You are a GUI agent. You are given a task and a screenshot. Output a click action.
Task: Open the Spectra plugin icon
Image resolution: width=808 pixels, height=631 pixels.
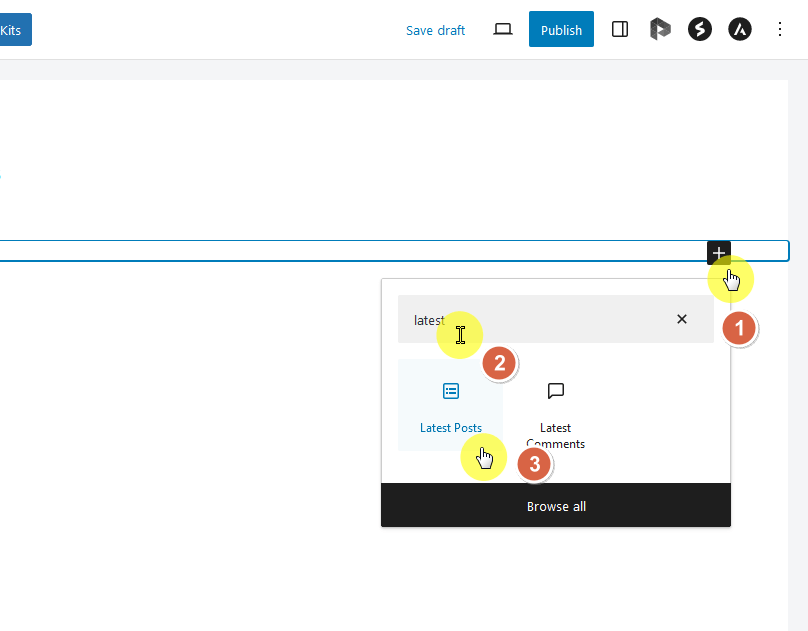click(x=700, y=29)
